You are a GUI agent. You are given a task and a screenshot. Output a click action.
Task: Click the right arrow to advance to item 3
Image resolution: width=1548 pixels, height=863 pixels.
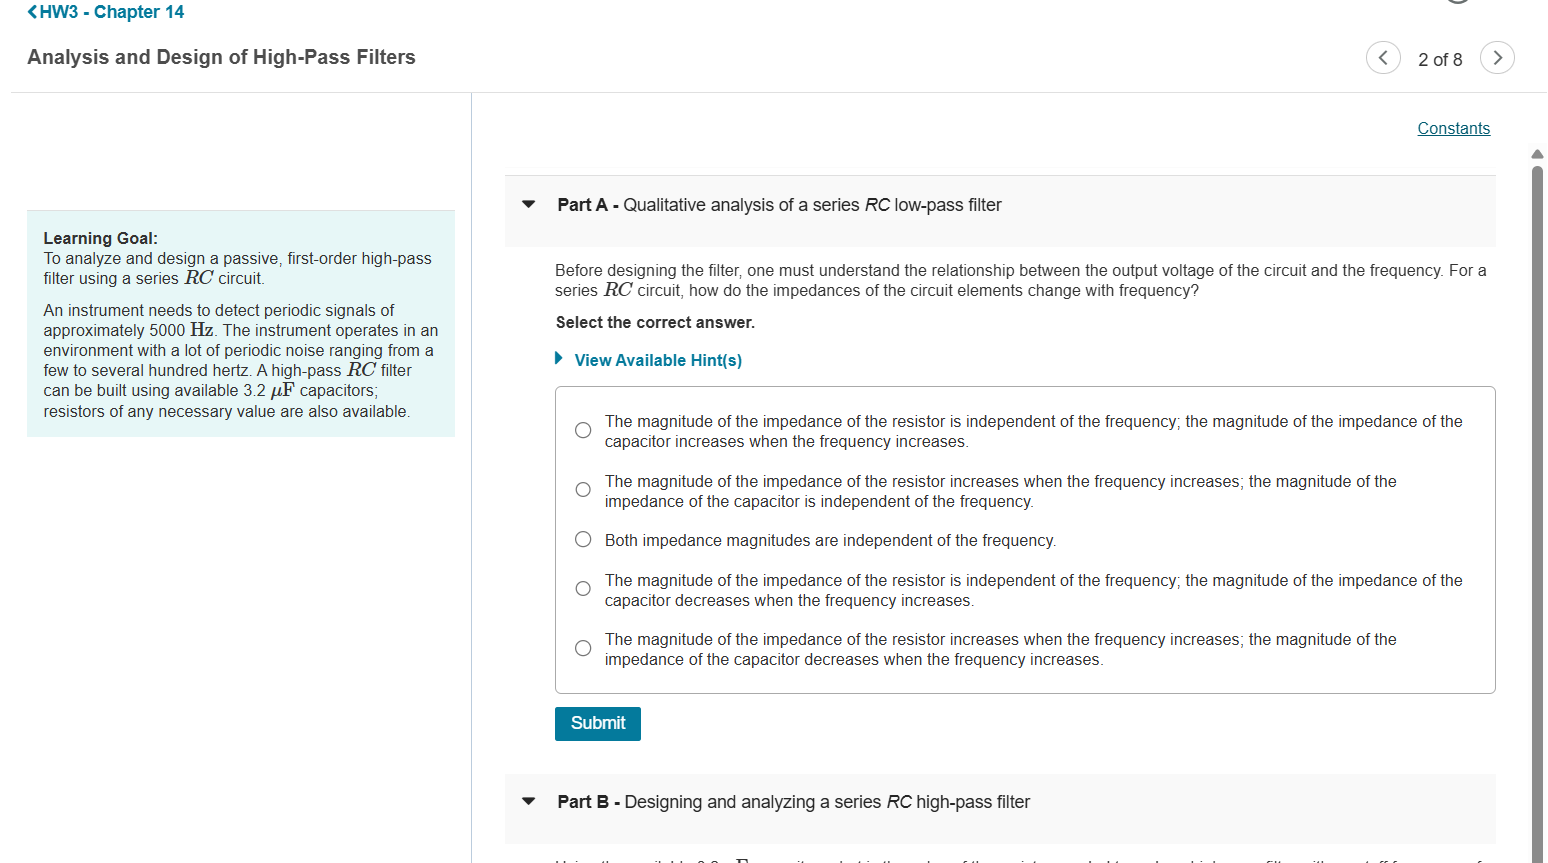[x=1497, y=57]
